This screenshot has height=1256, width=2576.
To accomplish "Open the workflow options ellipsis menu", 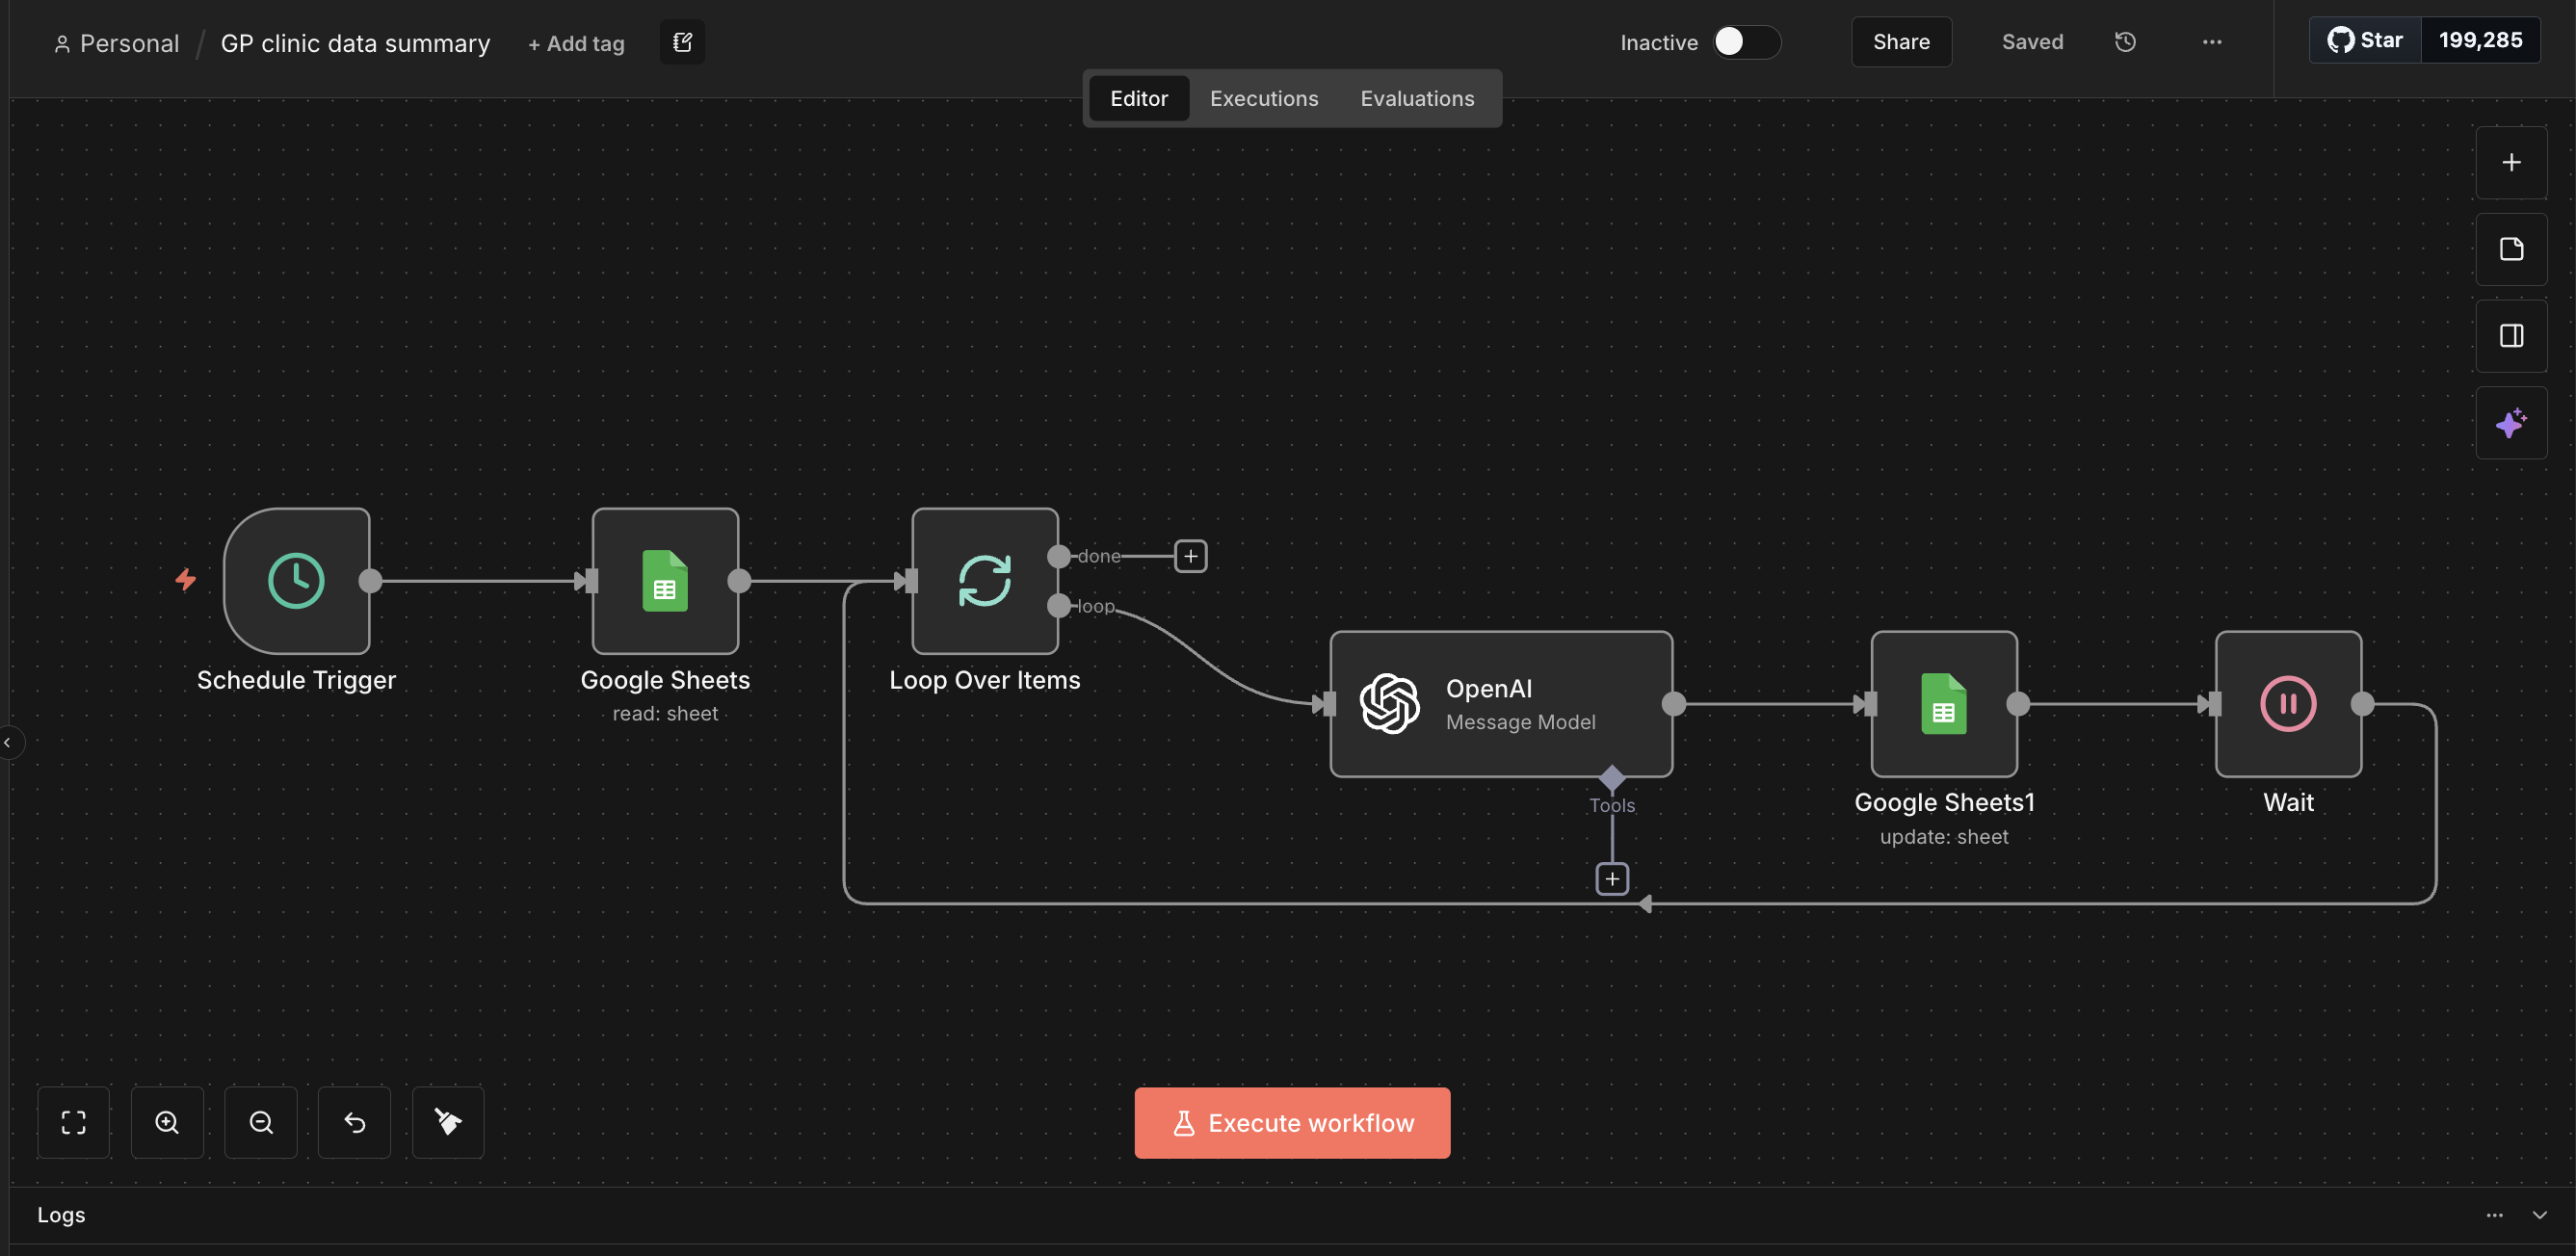I will (x=2212, y=42).
